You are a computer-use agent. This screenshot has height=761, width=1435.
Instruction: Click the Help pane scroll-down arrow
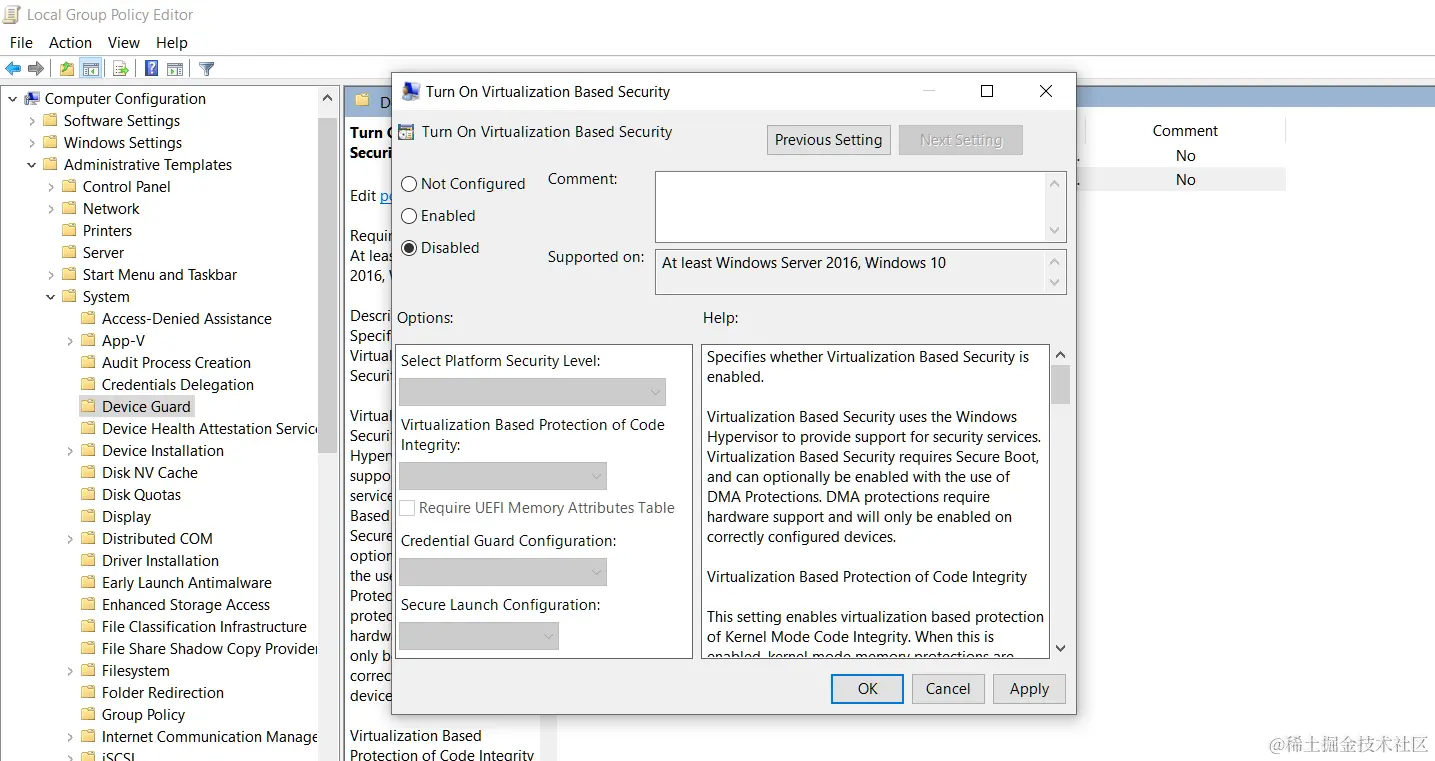click(1061, 648)
